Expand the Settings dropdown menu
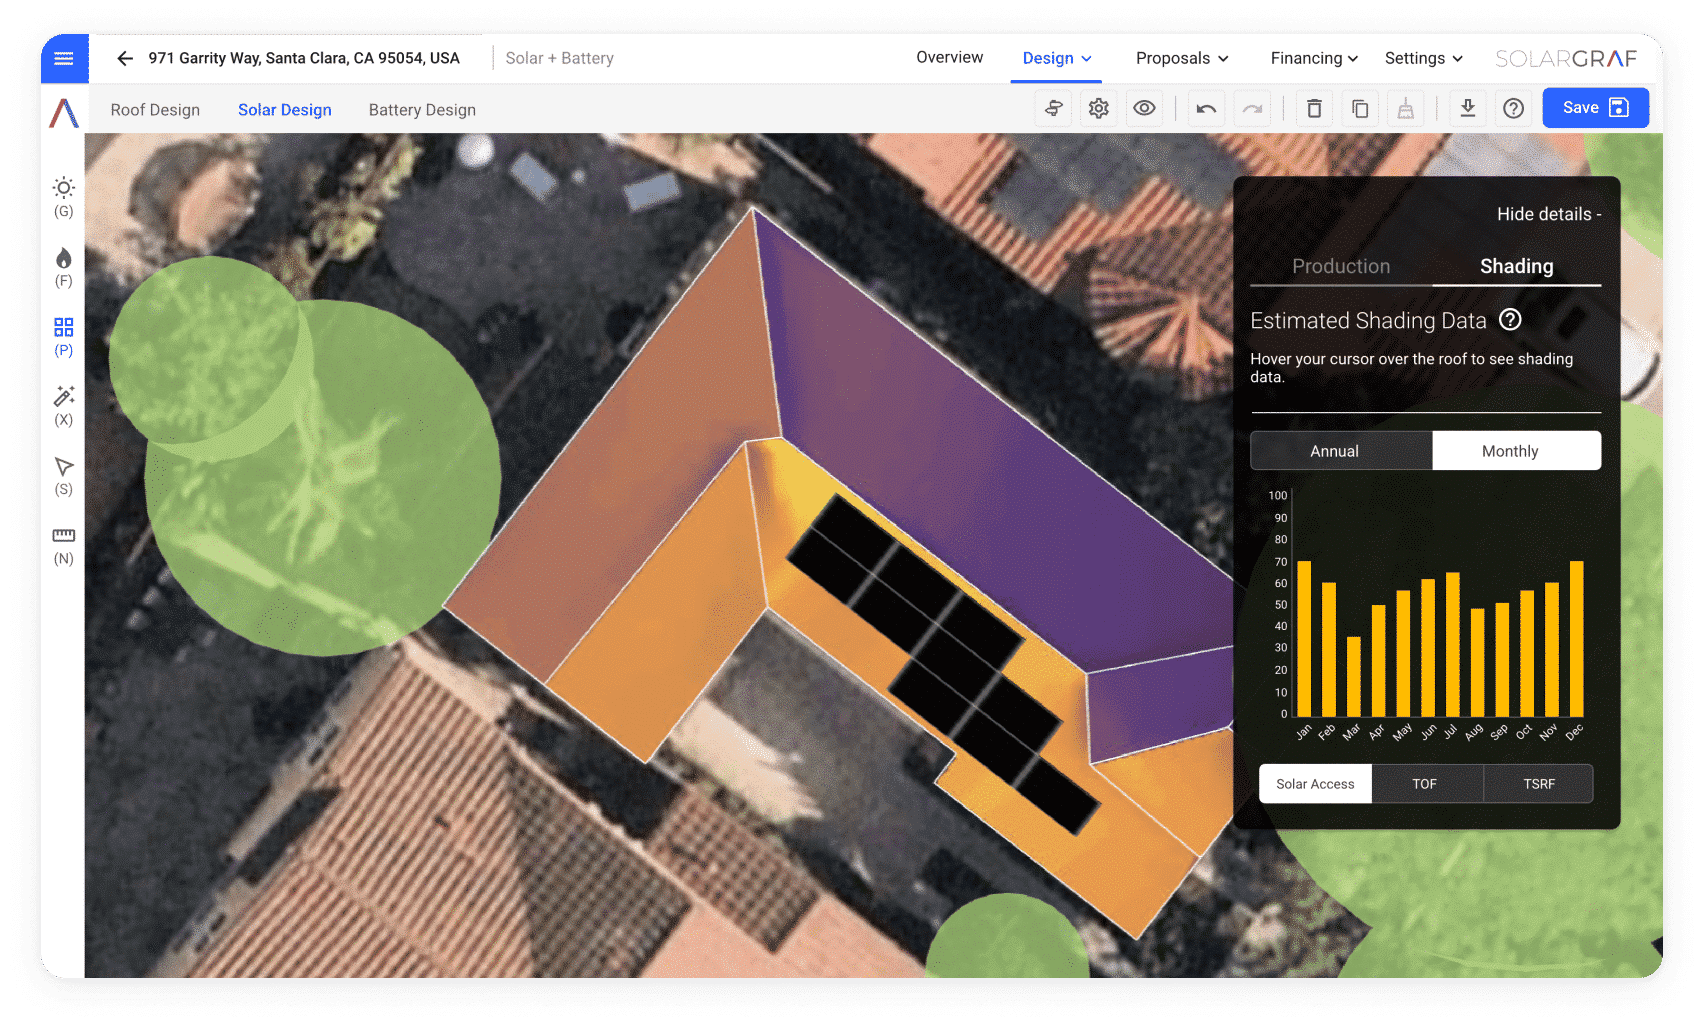The image size is (1702, 1024). [x=1424, y=58]
